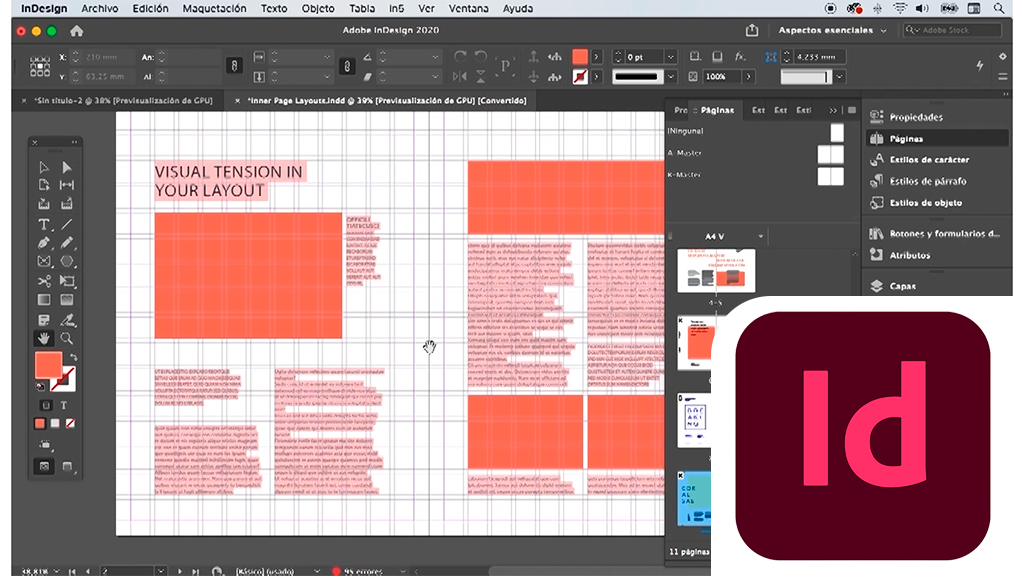The image size is (1024, 576).
Task: Click the Home icon in title bar
Action: 76,31
